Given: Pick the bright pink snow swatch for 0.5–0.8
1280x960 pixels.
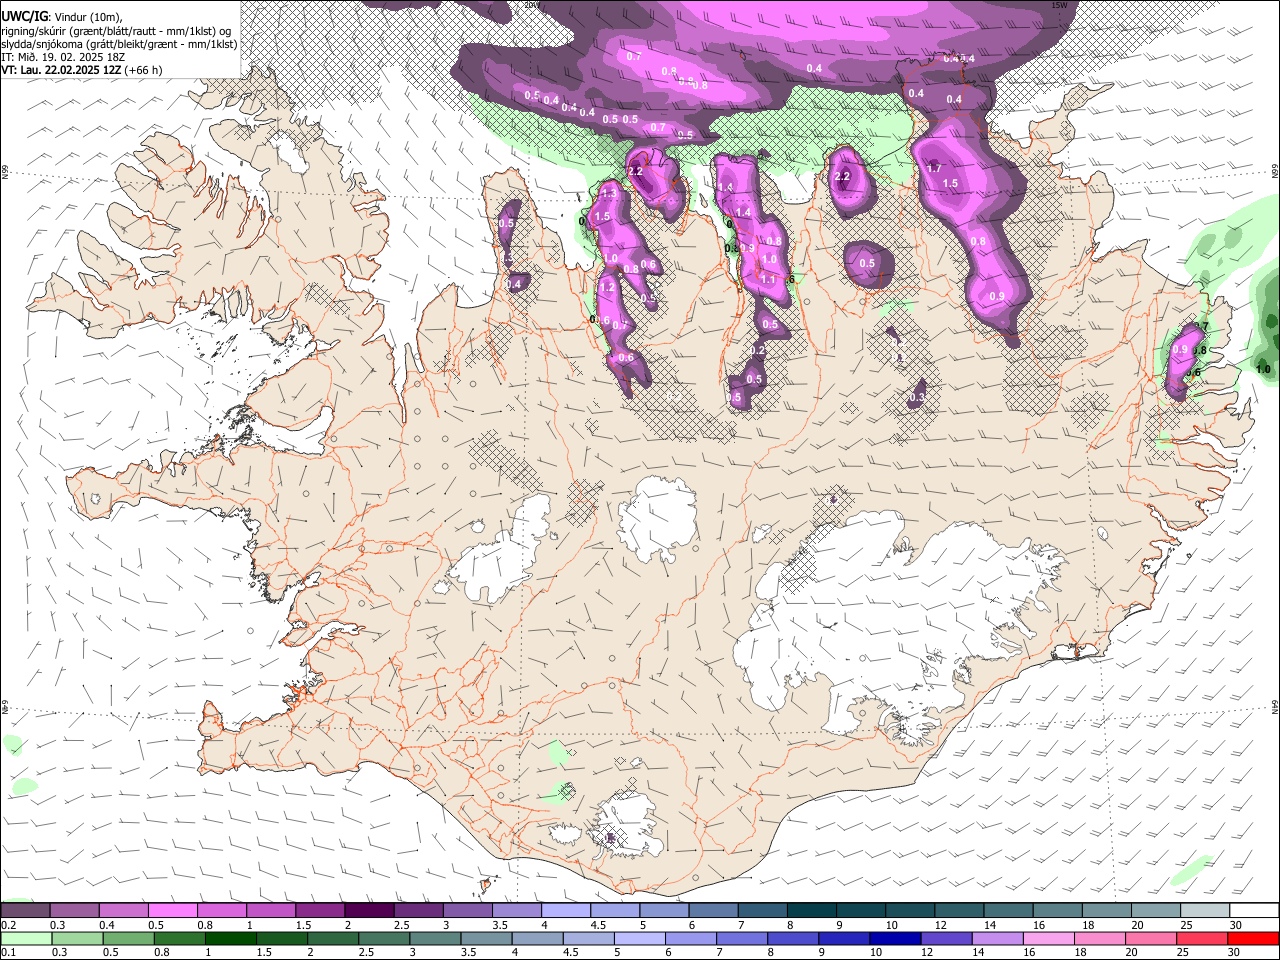Looking at the screenshot, I should click(172, 910).
